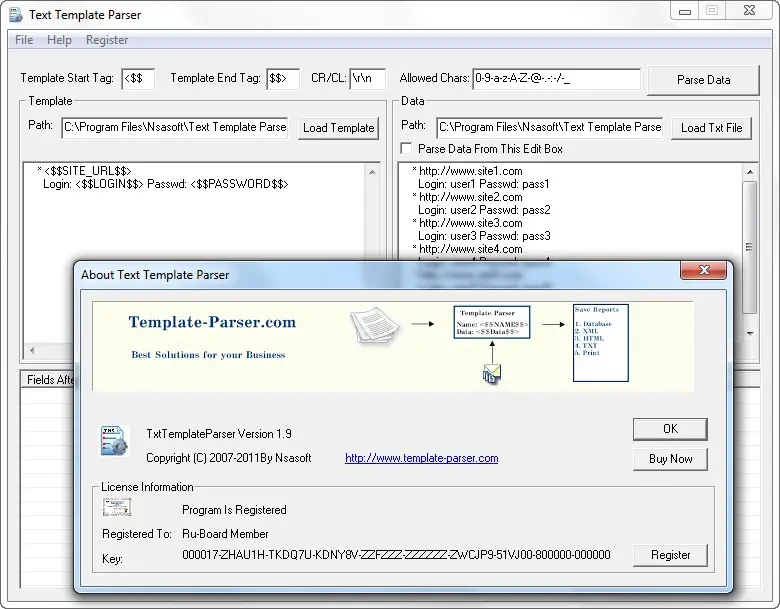Close the About Text Template Parser dialog

pos(704,270)
